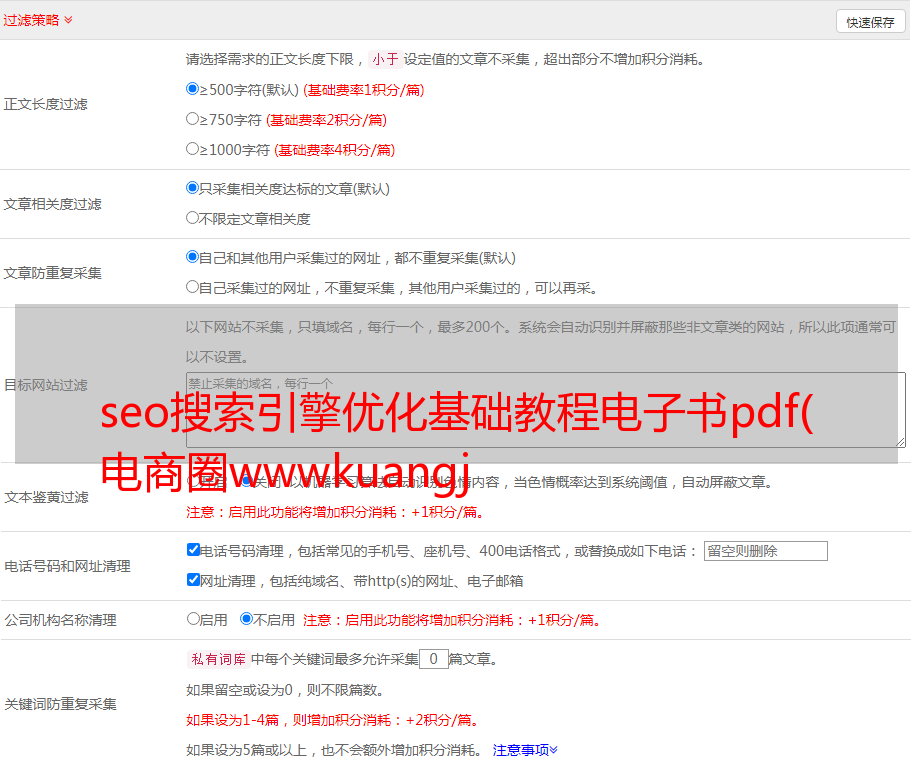The image size is (912, 768).
Task: Select the ≥750字符 radio option
Action: coord(192,119)
